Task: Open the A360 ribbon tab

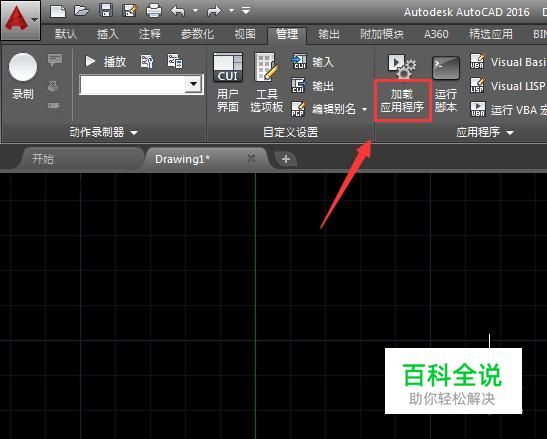Action: point(436,34)
